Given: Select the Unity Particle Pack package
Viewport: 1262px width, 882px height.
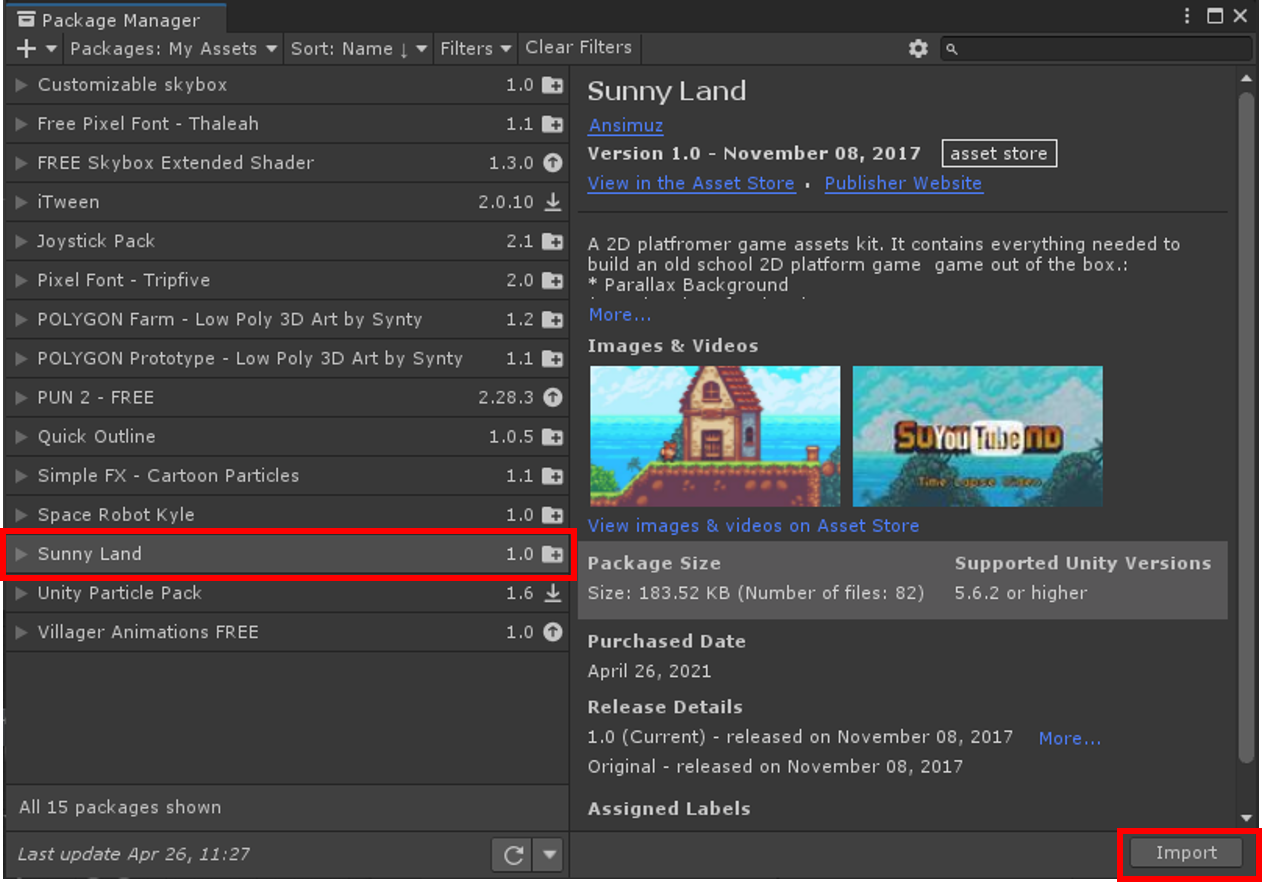Looking at the screenshot, I should point(287,593).
